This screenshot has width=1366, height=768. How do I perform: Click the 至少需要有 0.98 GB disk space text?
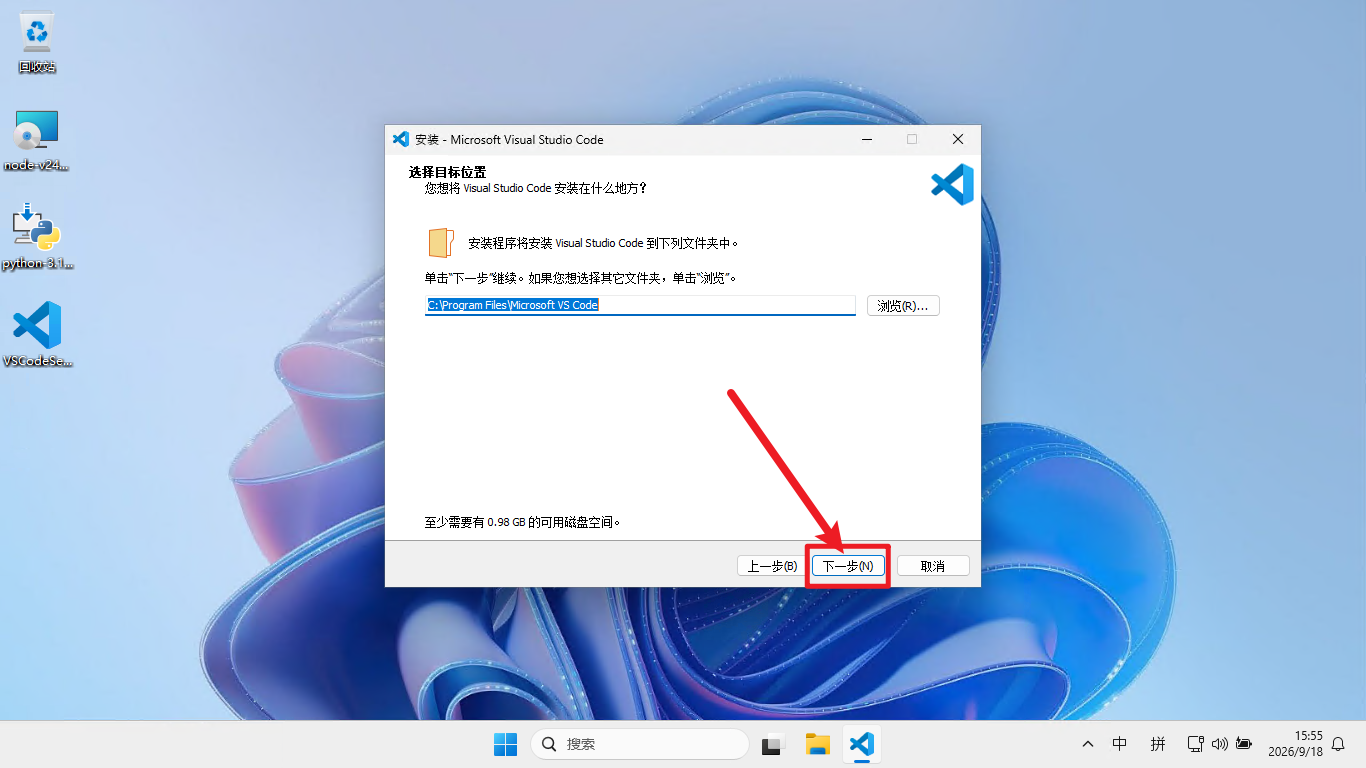tap(523, 522)
